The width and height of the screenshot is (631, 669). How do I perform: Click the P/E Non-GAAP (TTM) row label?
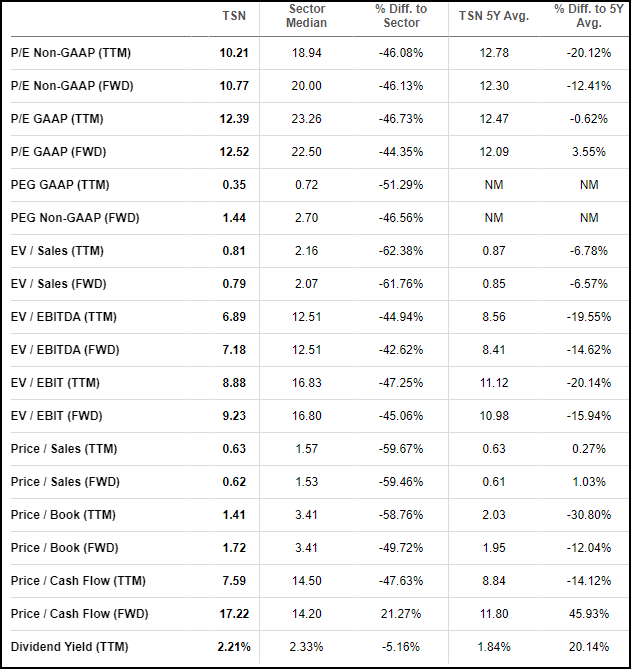71,53
